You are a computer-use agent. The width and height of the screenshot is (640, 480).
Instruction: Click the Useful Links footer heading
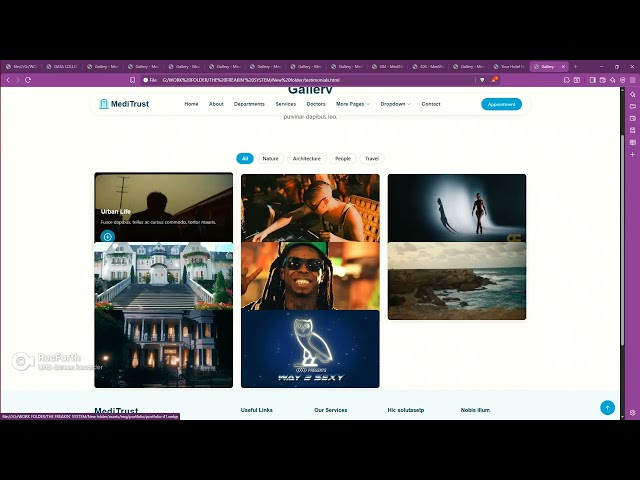(x=257, y=410)
